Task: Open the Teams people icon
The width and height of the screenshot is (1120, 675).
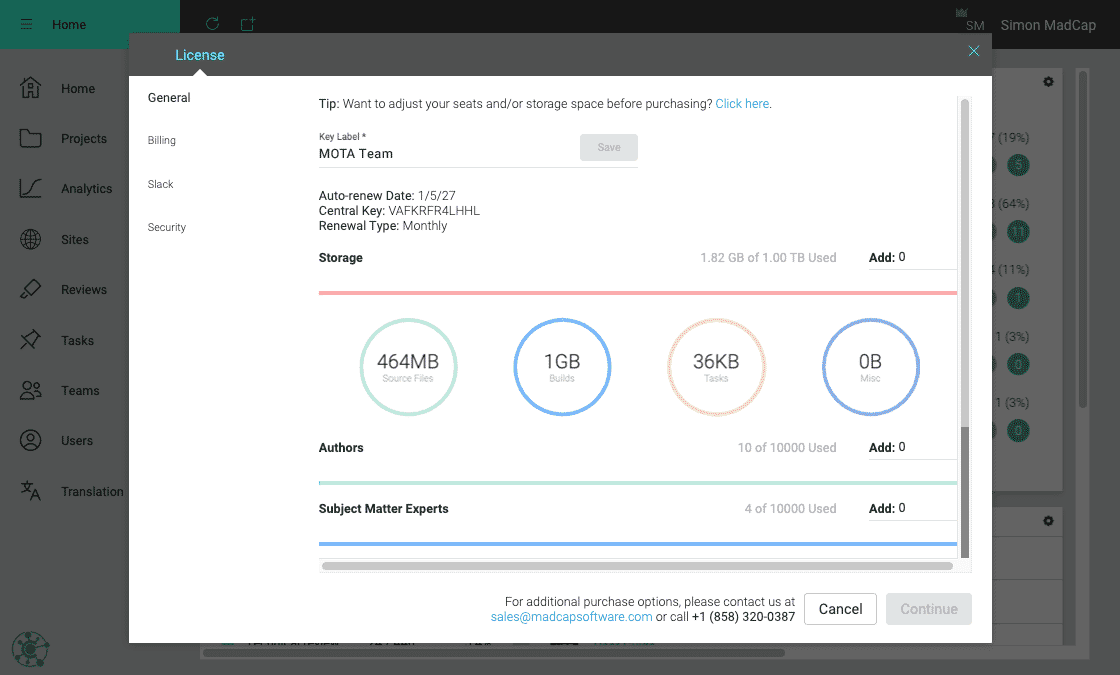Action: click(x=30, y=390)
